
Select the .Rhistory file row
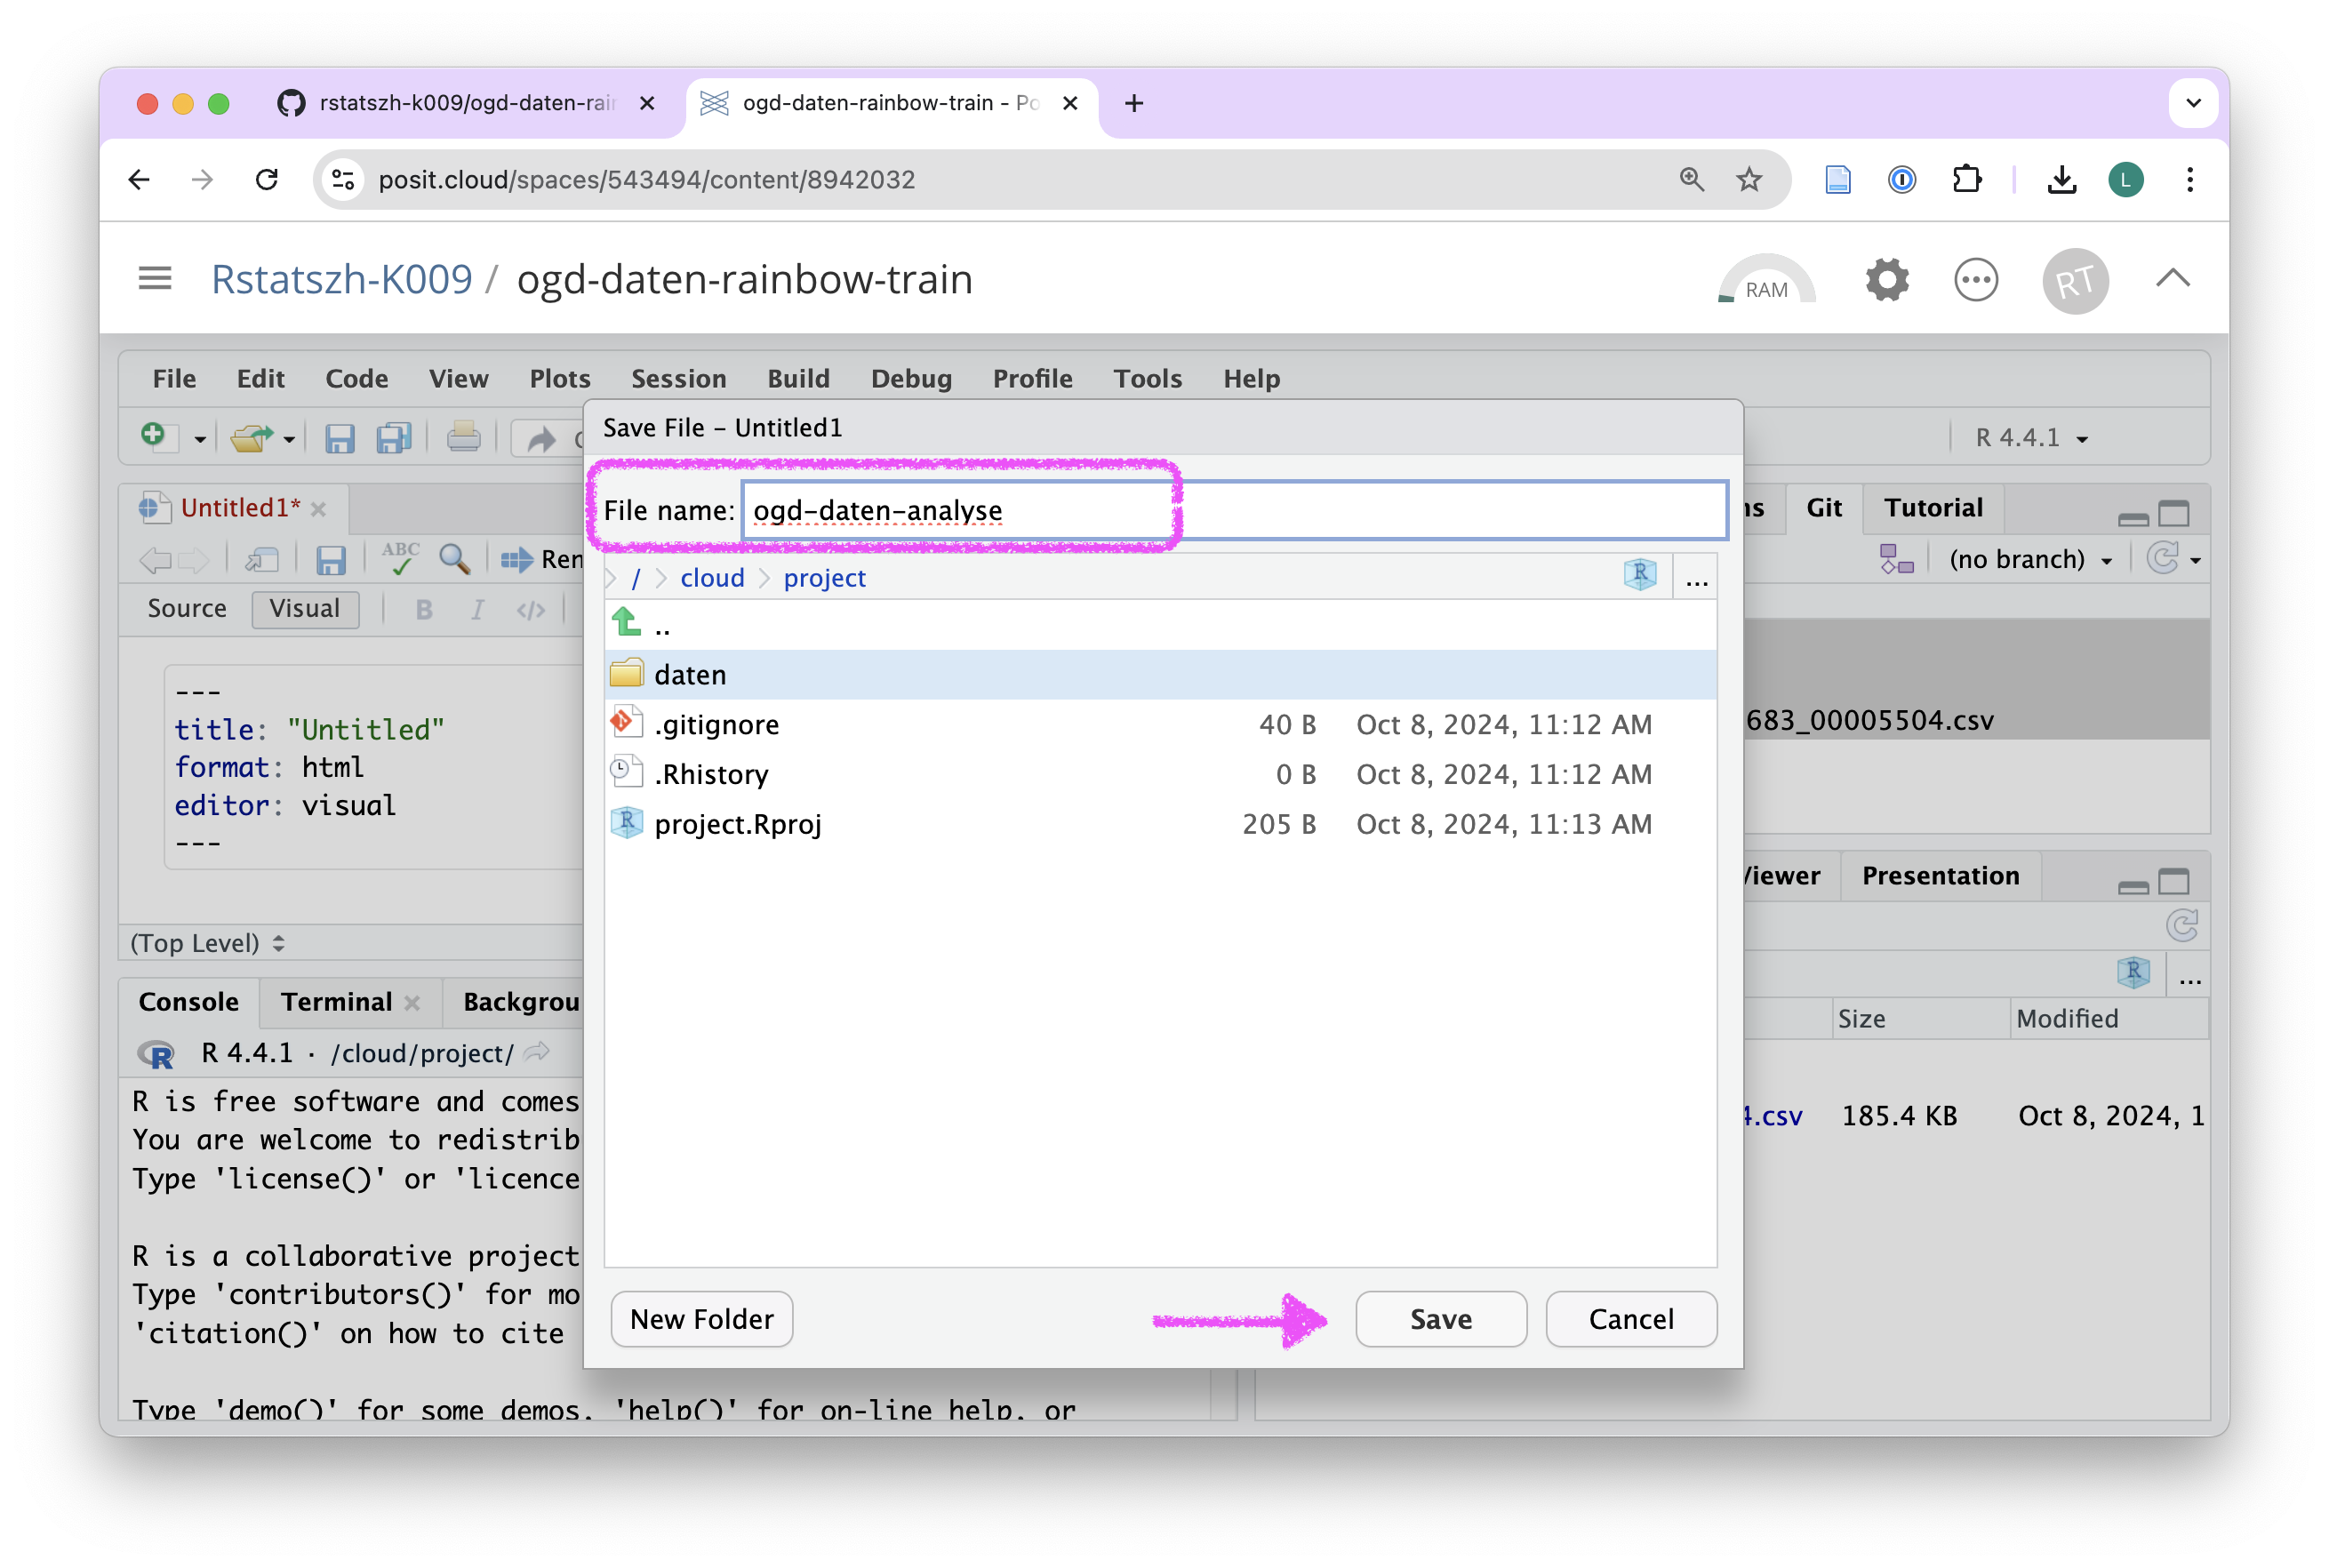1160,774
